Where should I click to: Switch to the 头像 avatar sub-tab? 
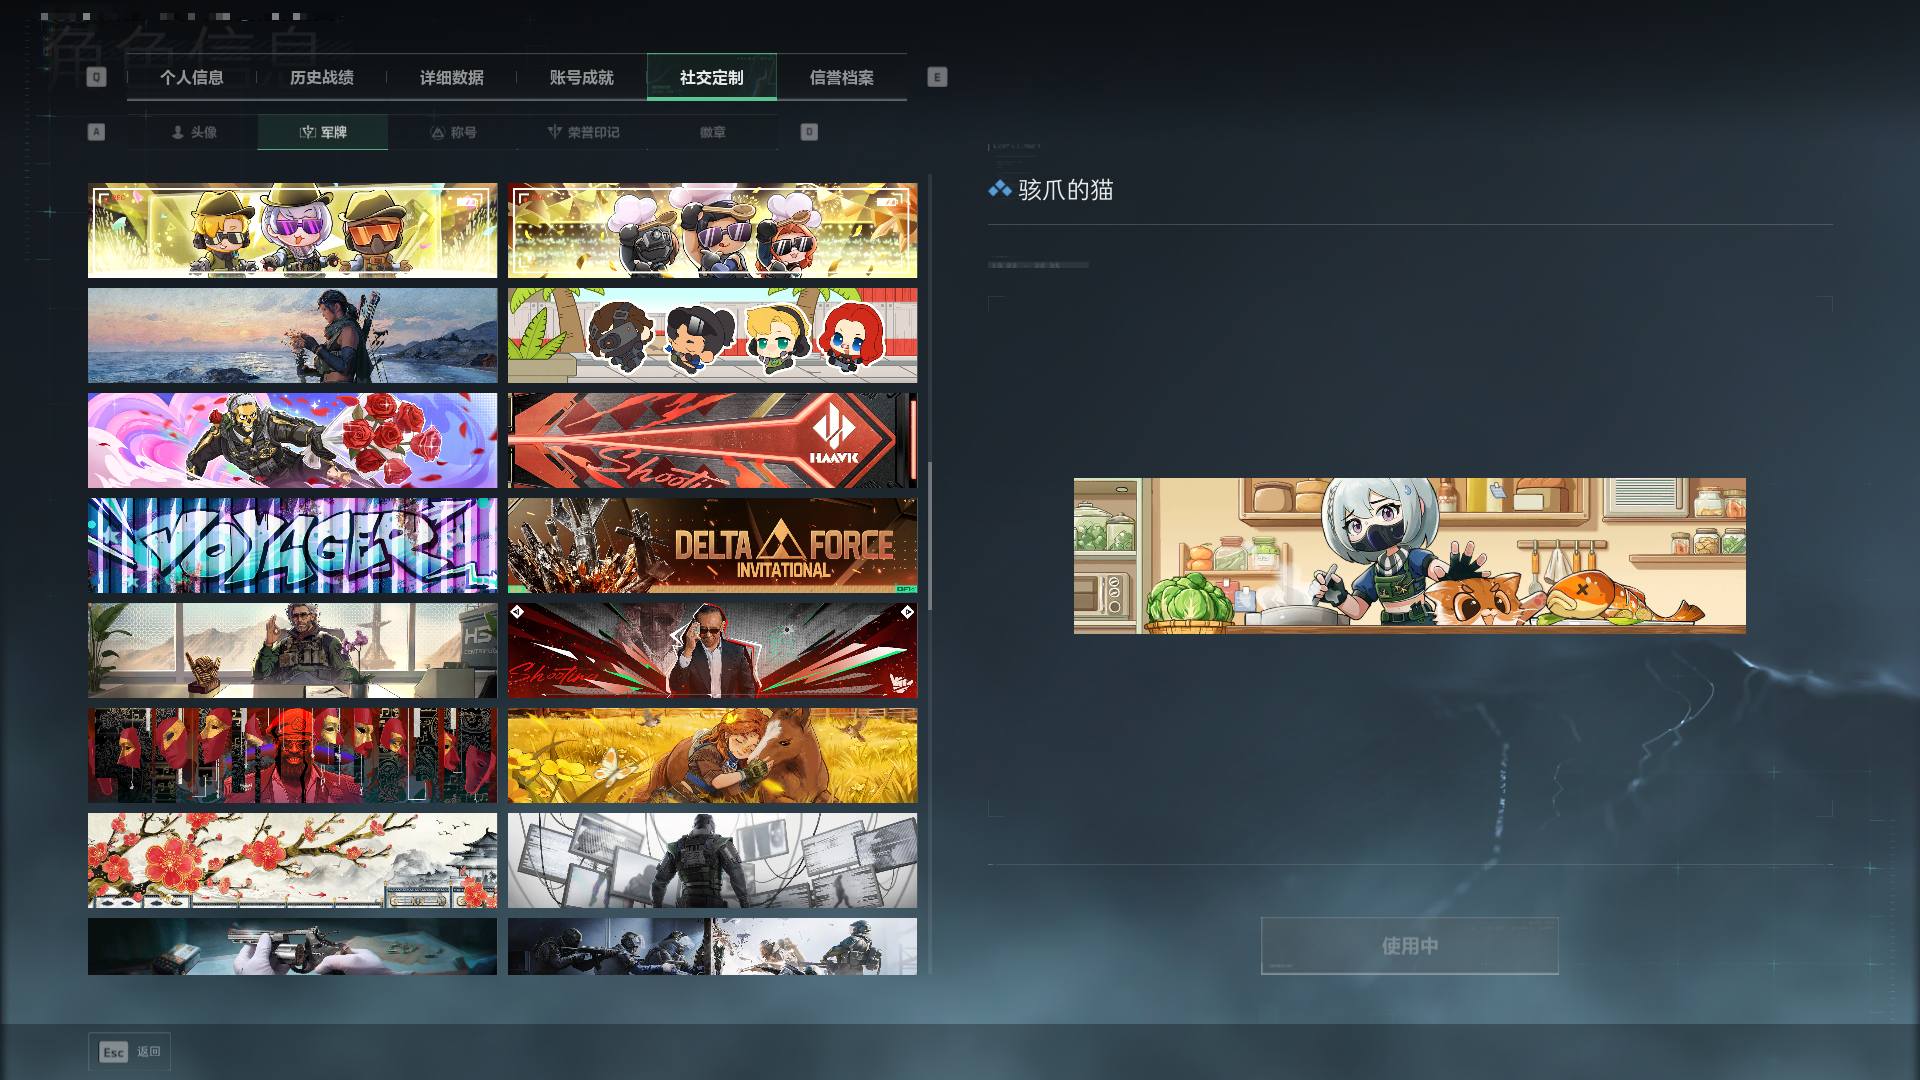[193, 132]
